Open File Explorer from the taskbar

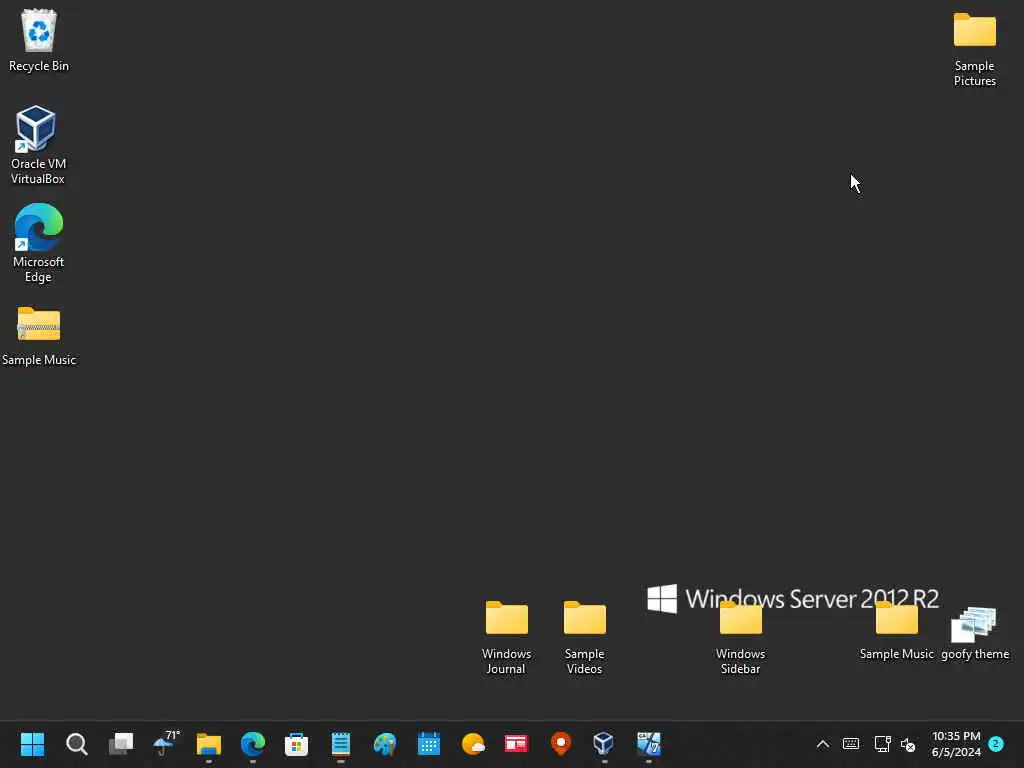209,744
